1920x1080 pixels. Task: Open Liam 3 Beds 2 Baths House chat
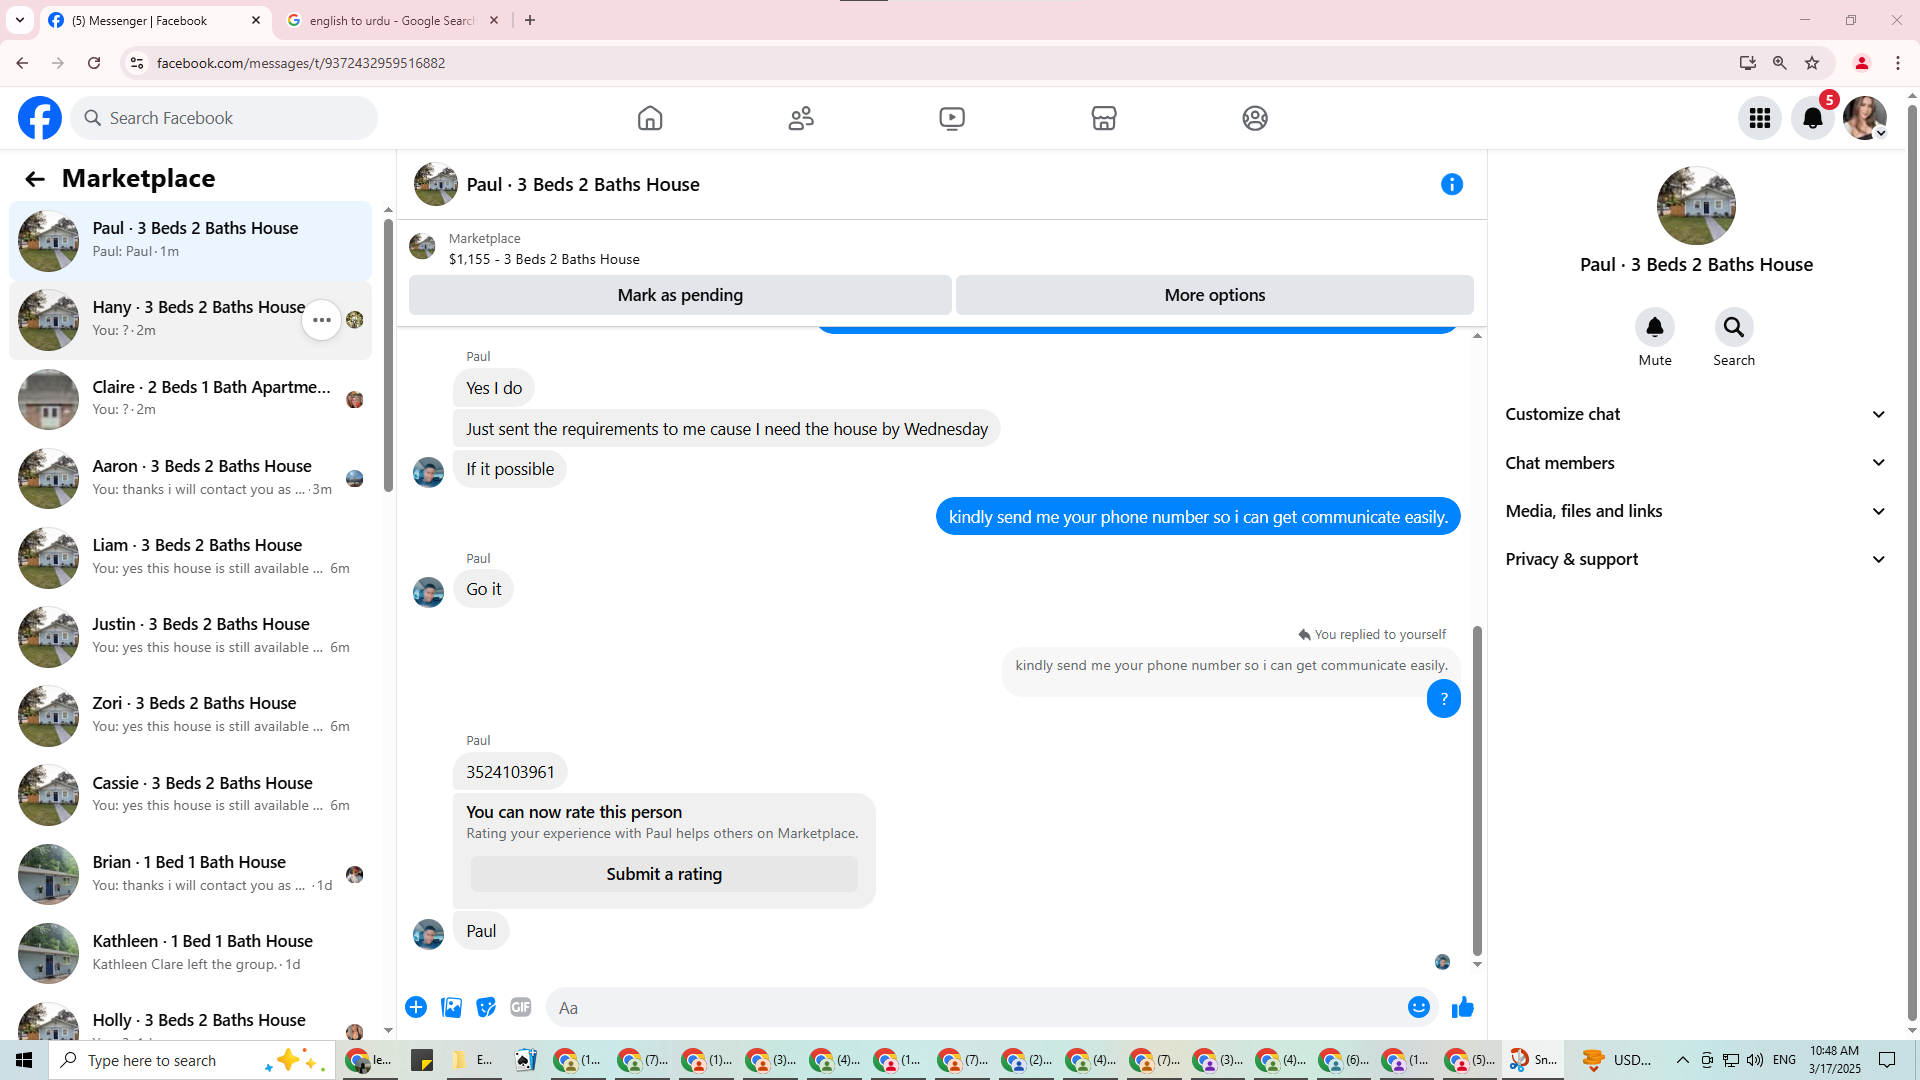point(190,557)
